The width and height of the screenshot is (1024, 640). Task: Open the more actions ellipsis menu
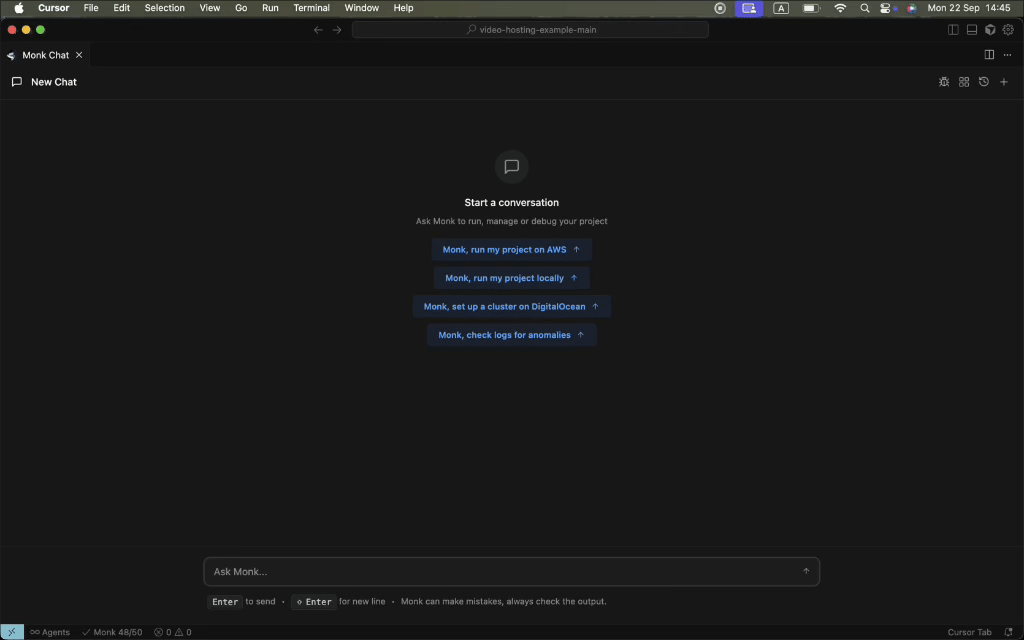[1007, 55]
